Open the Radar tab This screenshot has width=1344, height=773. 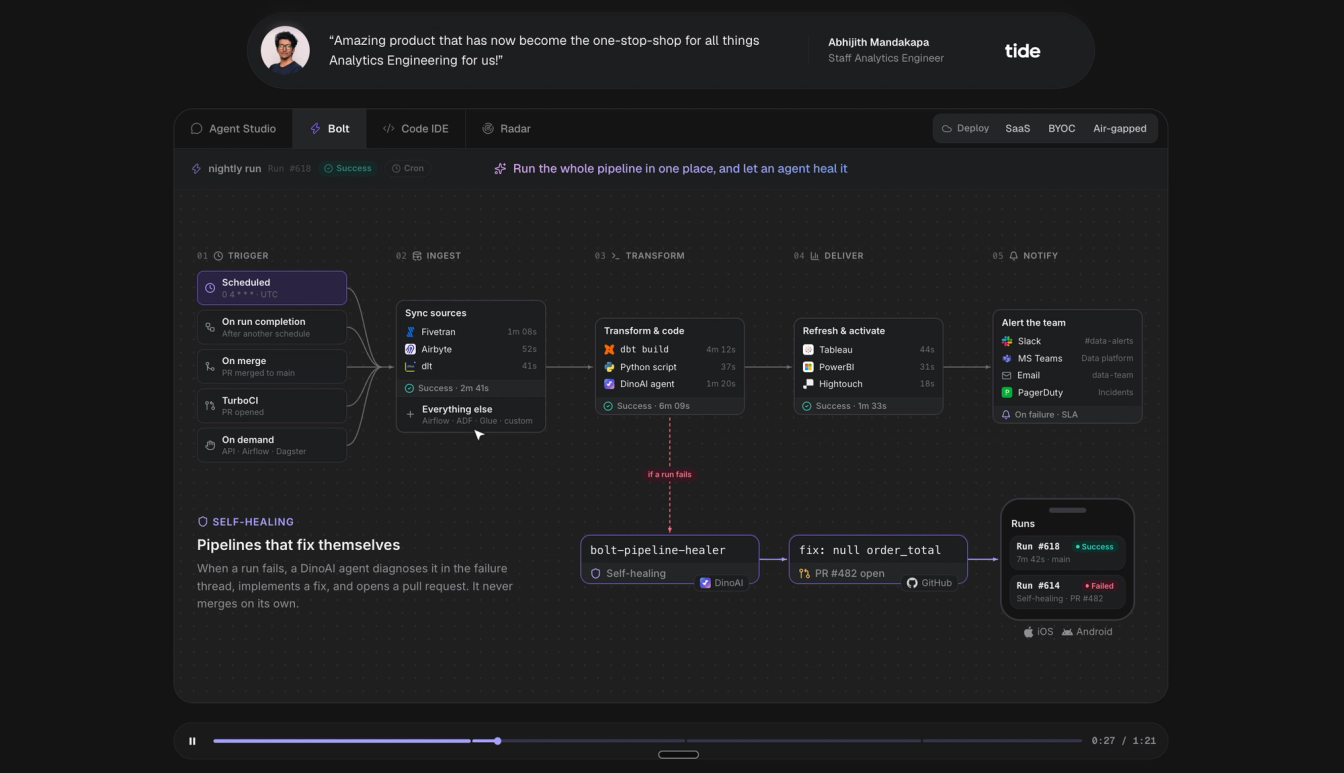(x=506, y=129)
